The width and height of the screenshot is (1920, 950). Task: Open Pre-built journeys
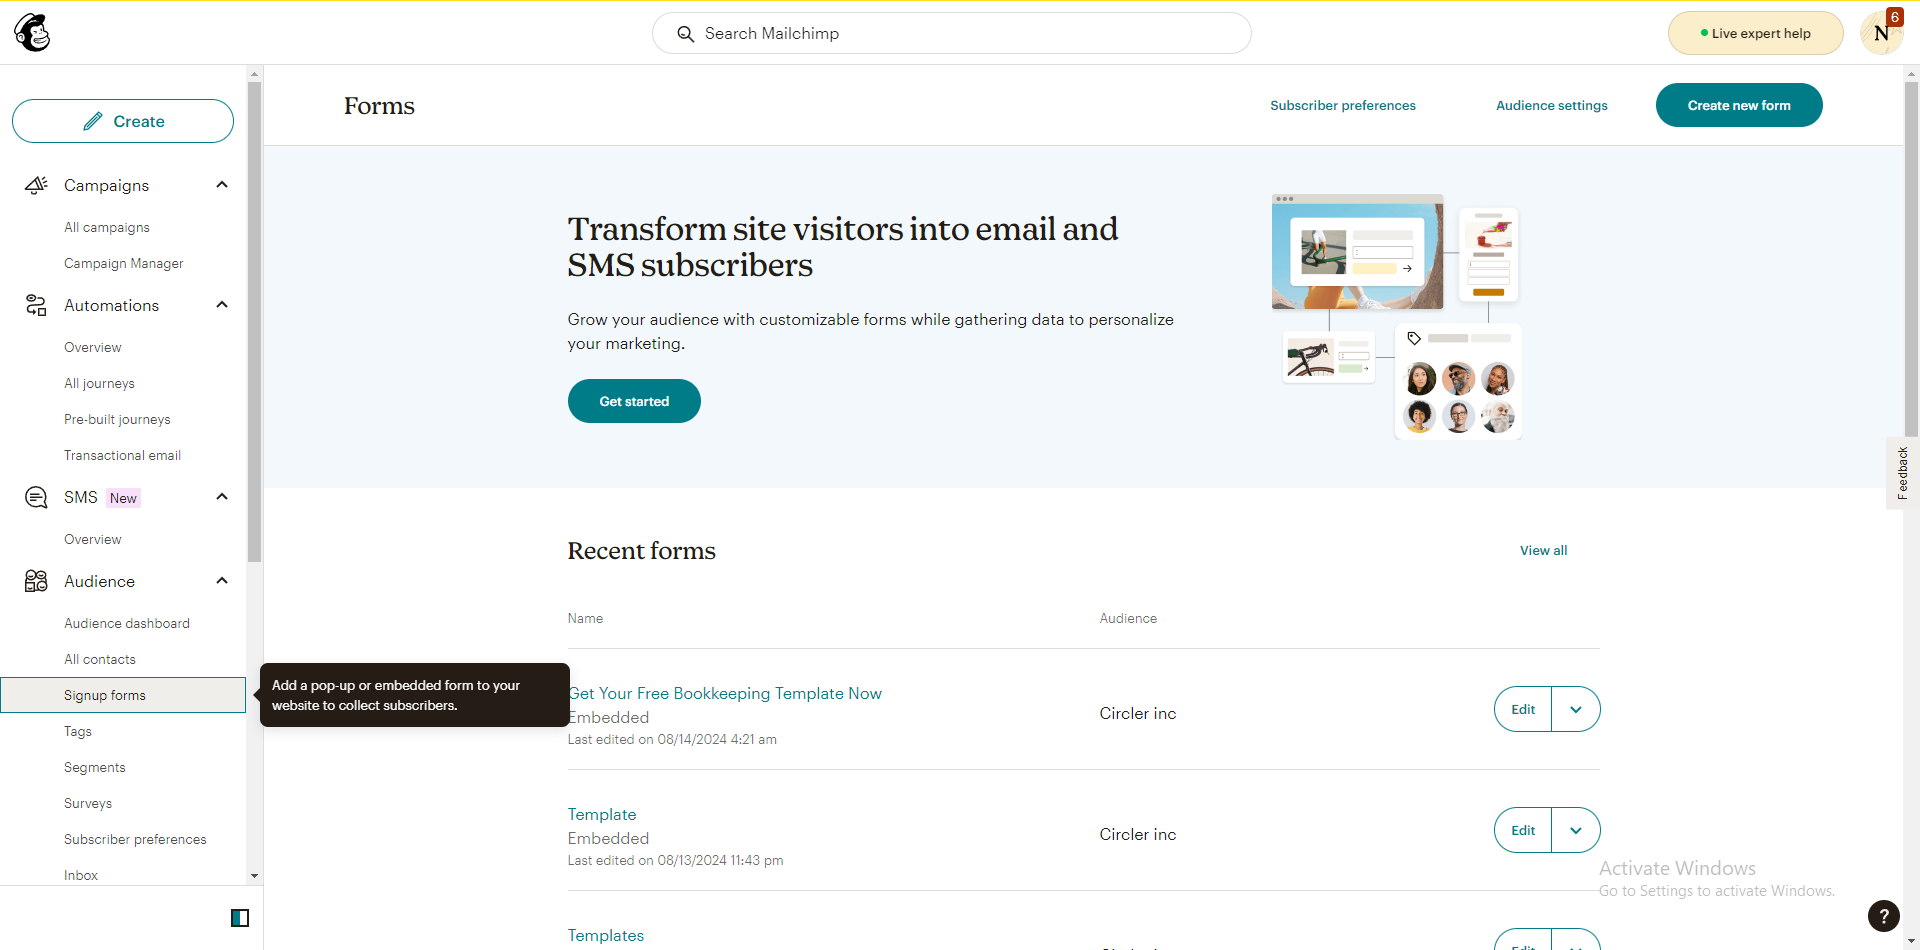(117, 419)
